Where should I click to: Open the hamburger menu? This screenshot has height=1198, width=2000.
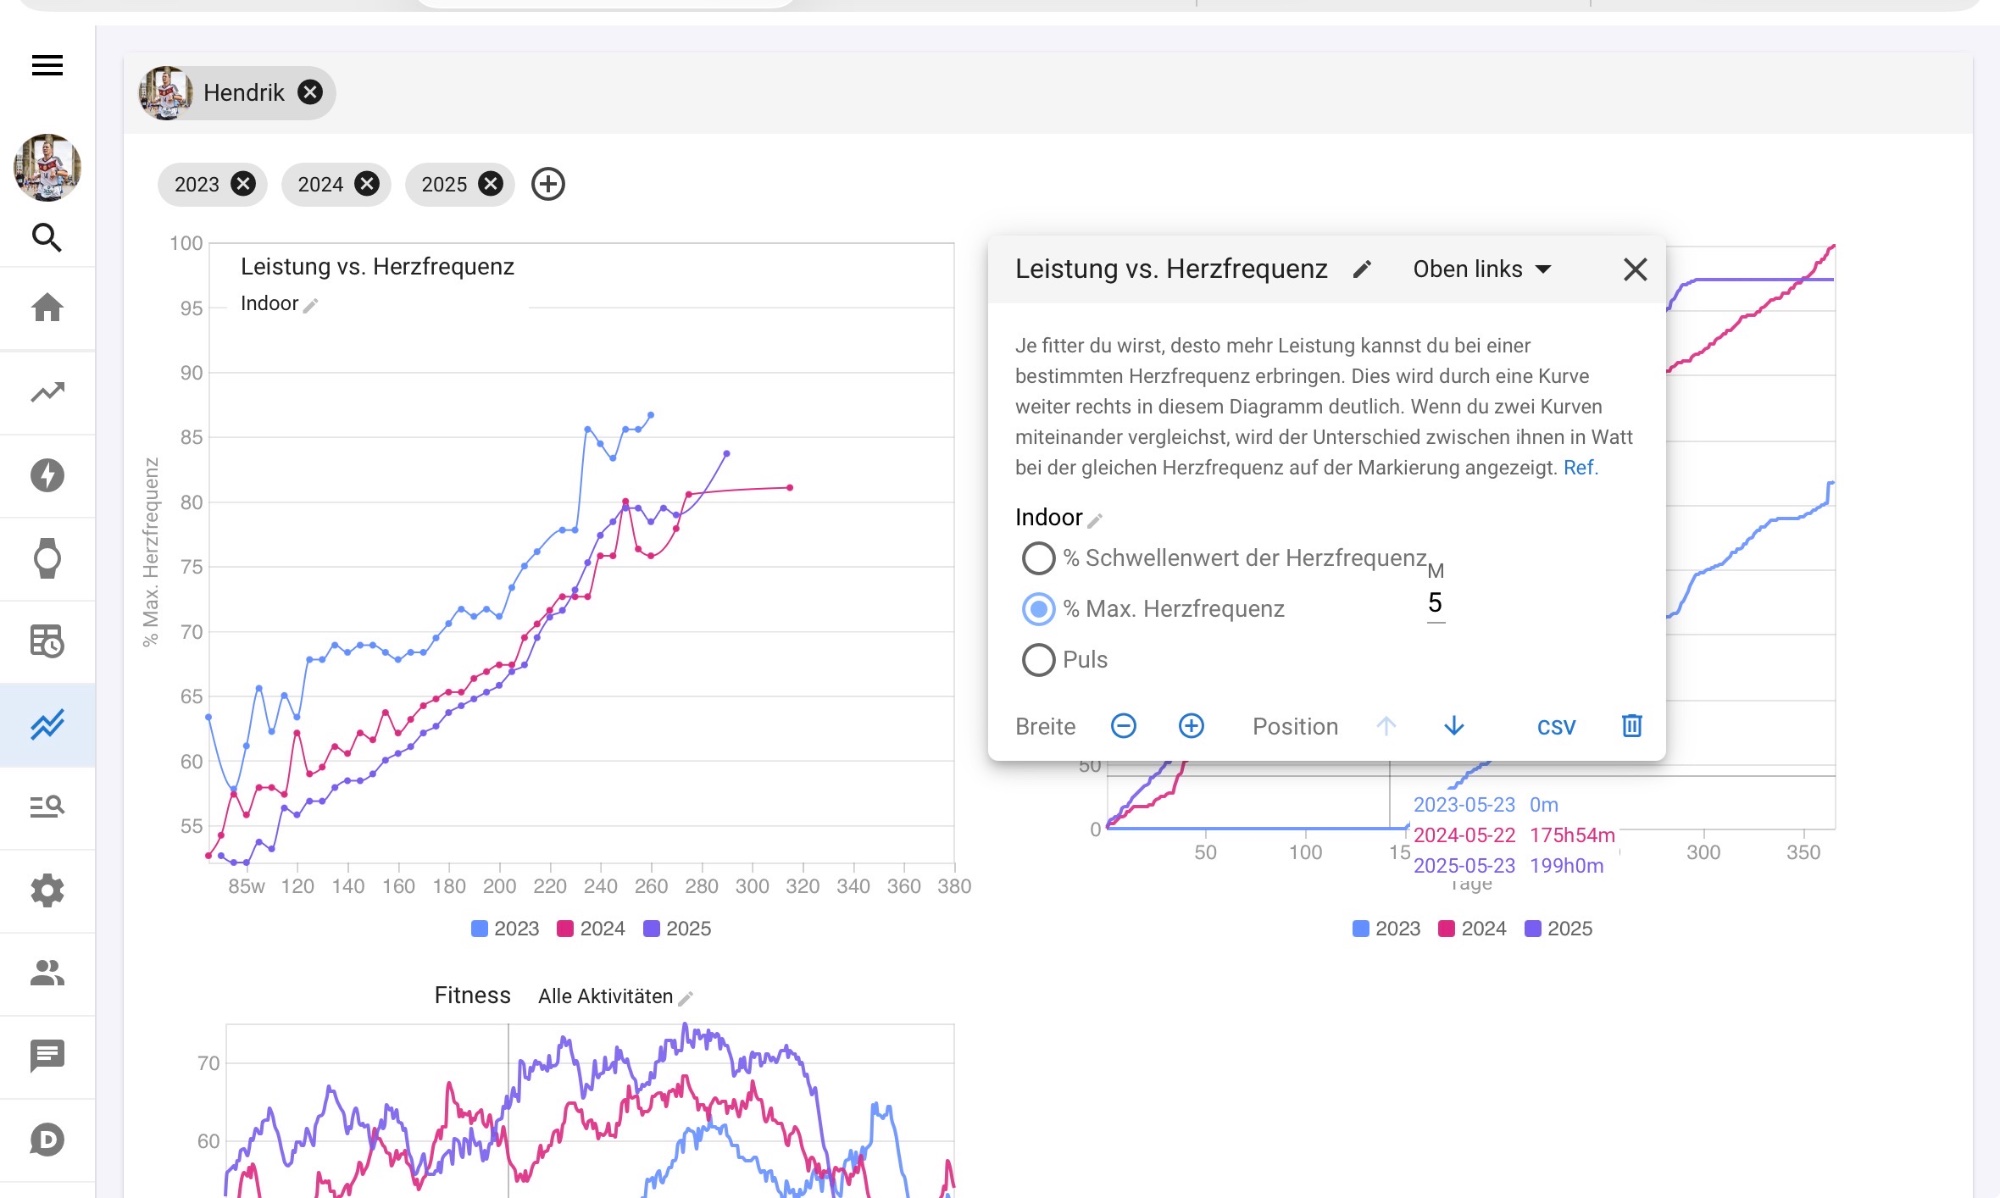click(47, 66)
